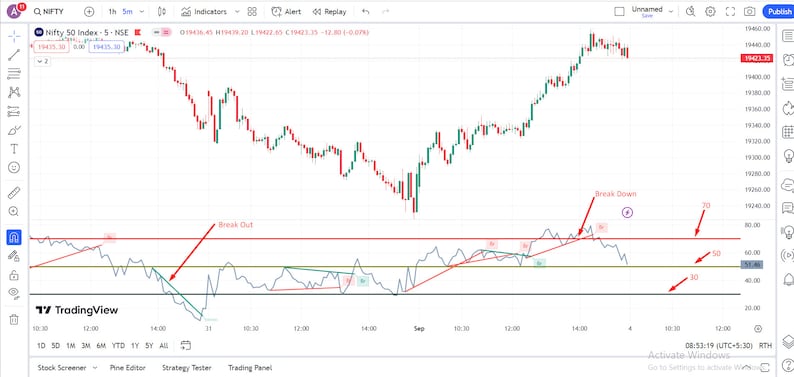Toggle RTH trading session setting
794x377 pixels.
pos(765,346)
